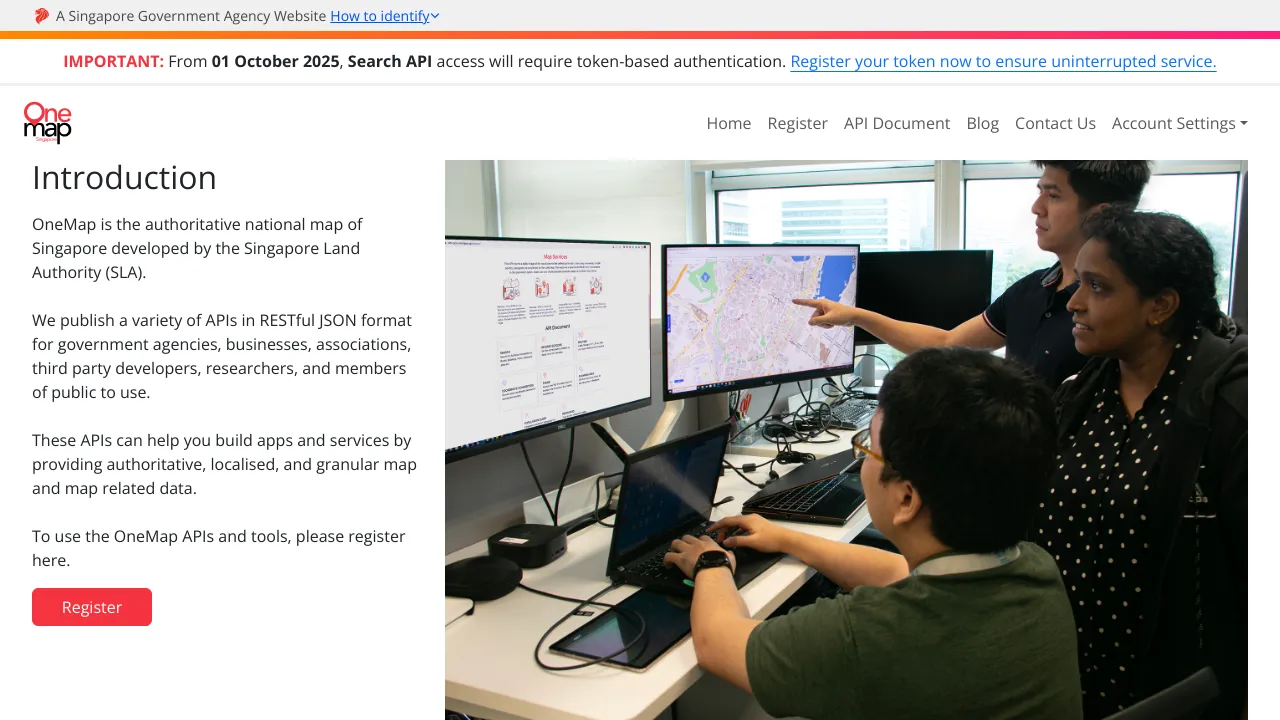Expand the How to identify link

pyautogui.click(x=385, y=16)
